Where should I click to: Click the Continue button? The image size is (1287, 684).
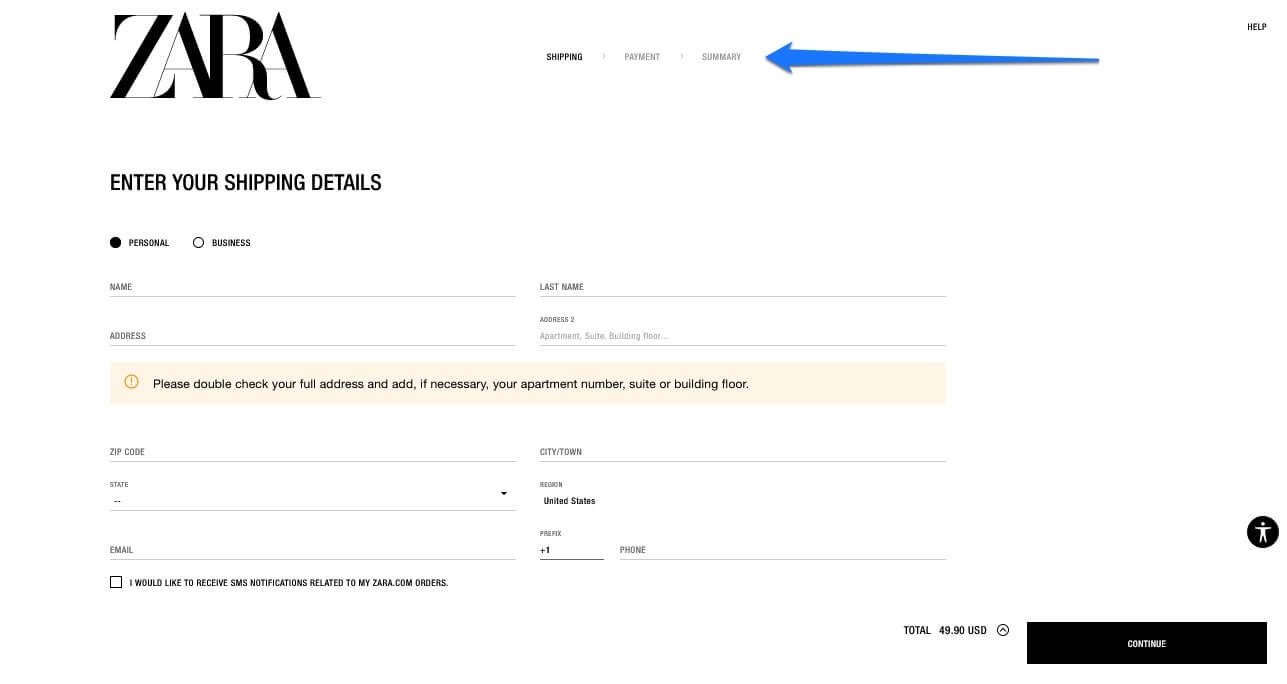1147,643
